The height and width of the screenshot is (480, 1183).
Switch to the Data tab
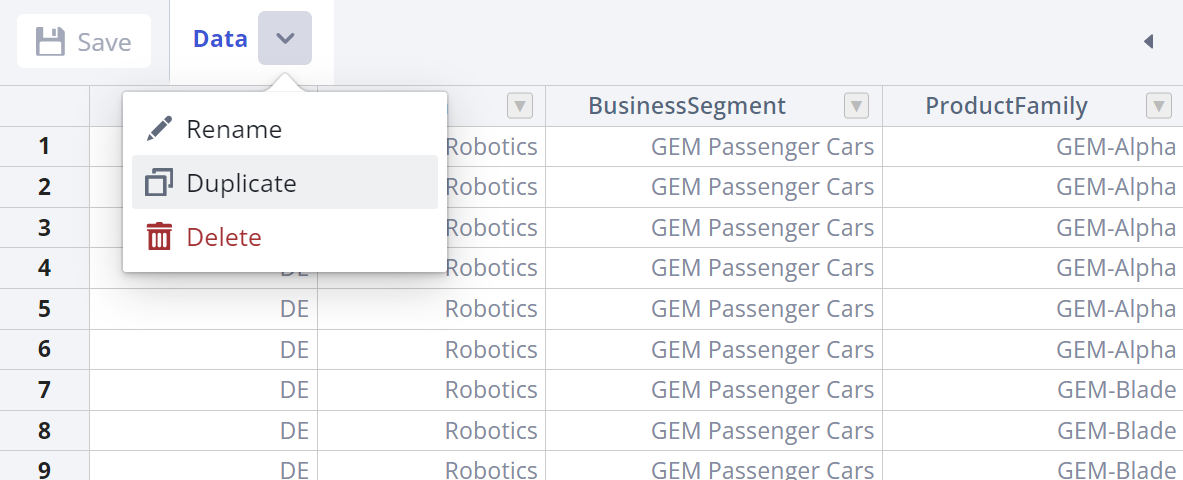click(x=220, y=39)
